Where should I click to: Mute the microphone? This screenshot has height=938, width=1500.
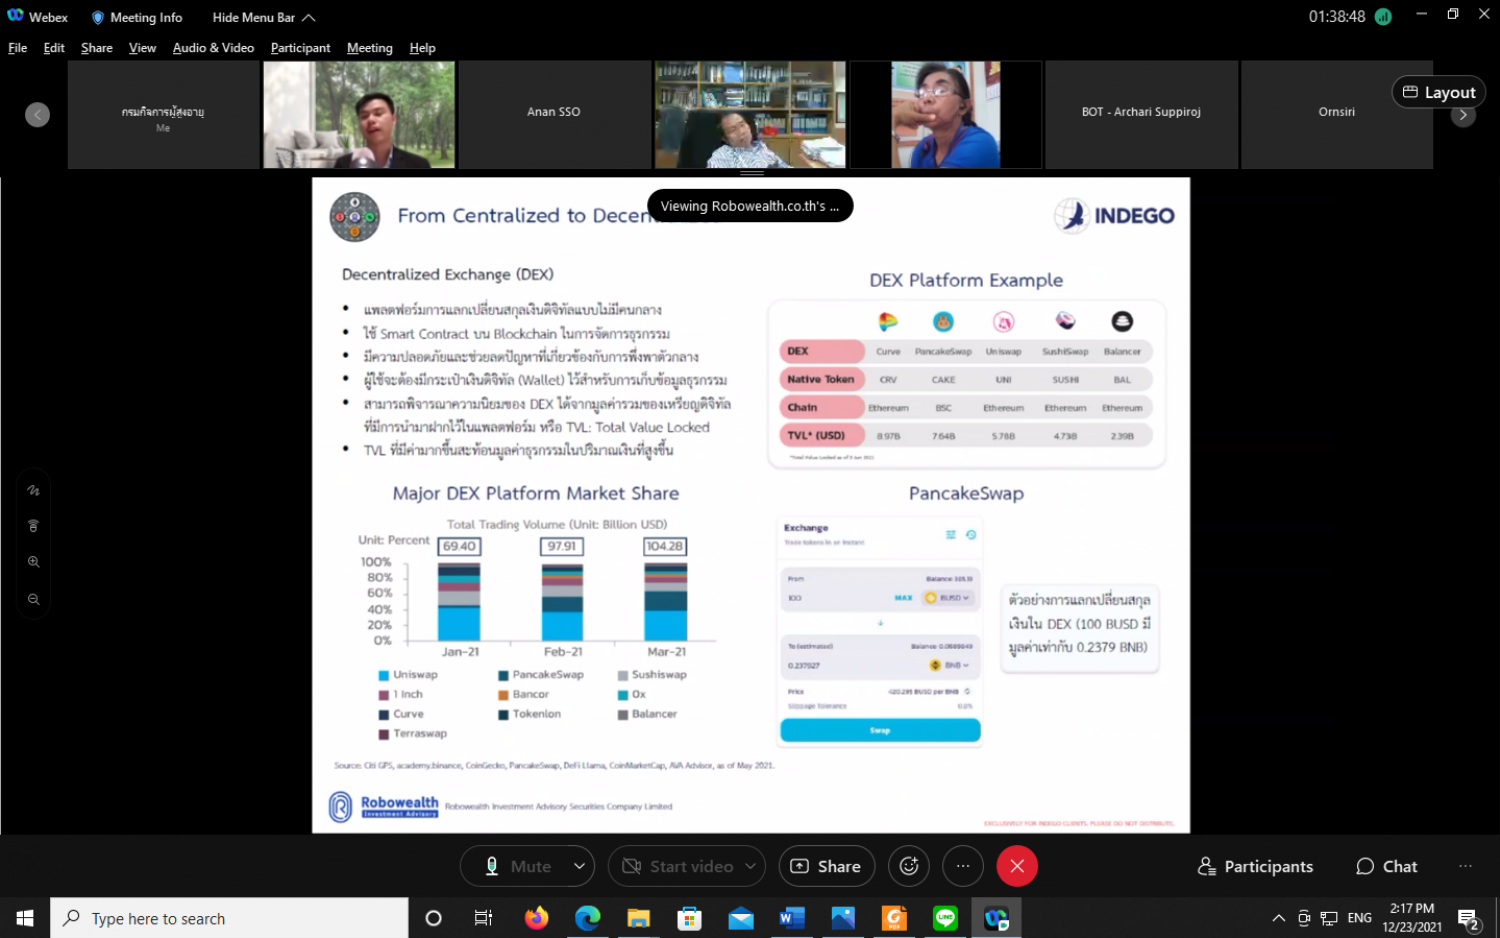click(516, 866)
